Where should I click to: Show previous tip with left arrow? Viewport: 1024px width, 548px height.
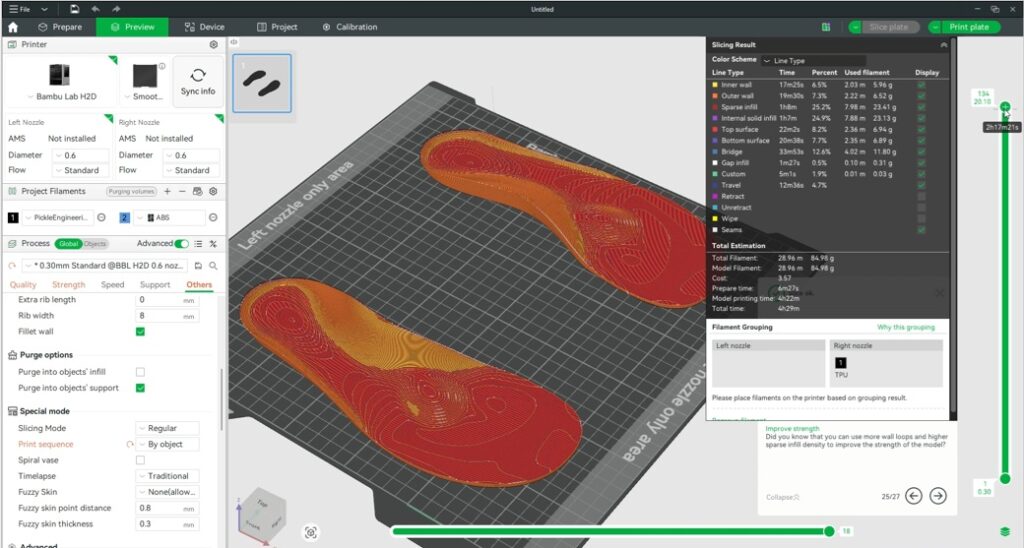(914, 496)
